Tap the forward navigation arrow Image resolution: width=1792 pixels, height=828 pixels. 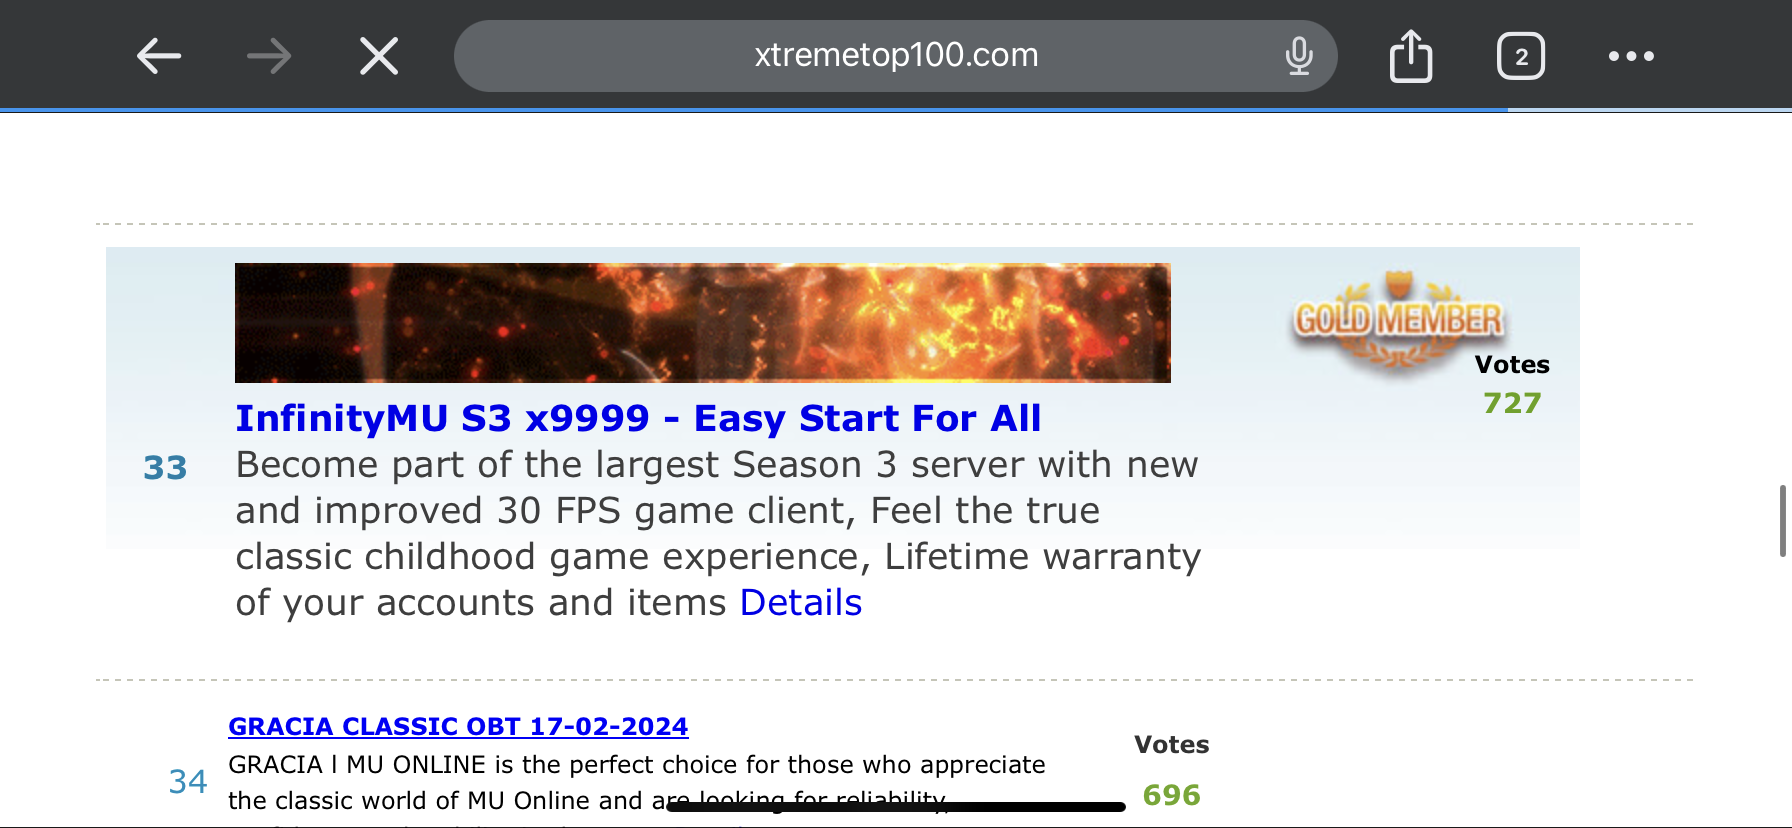coord(269,56)
